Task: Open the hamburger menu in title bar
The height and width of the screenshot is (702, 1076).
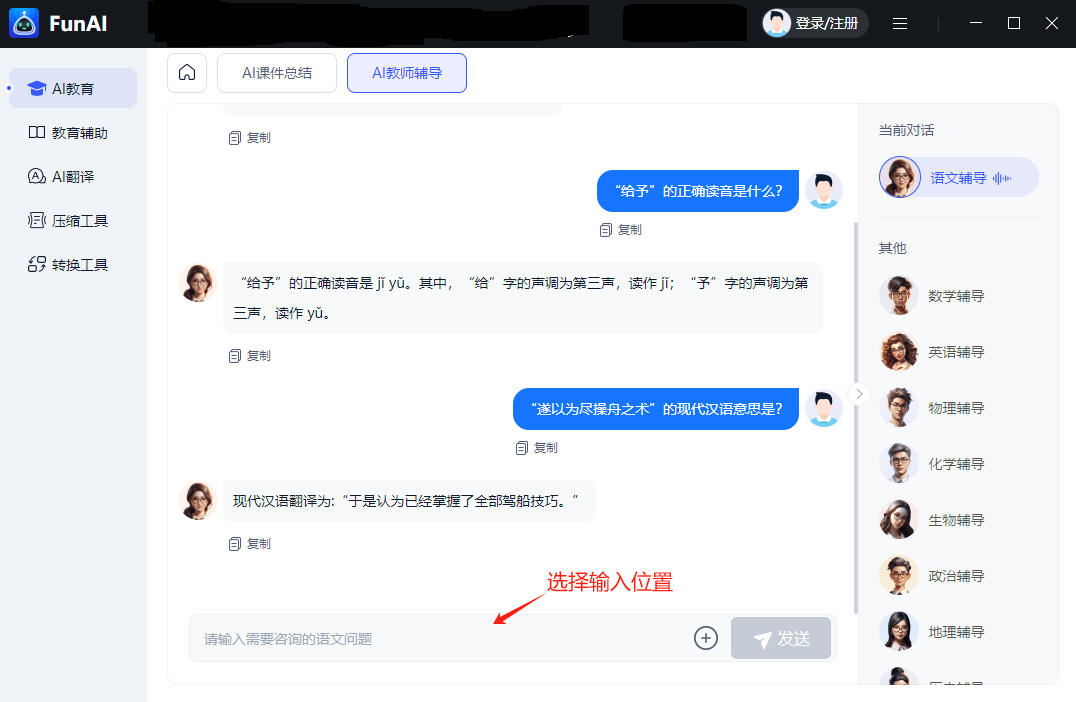Action: (x=900, y=23)
